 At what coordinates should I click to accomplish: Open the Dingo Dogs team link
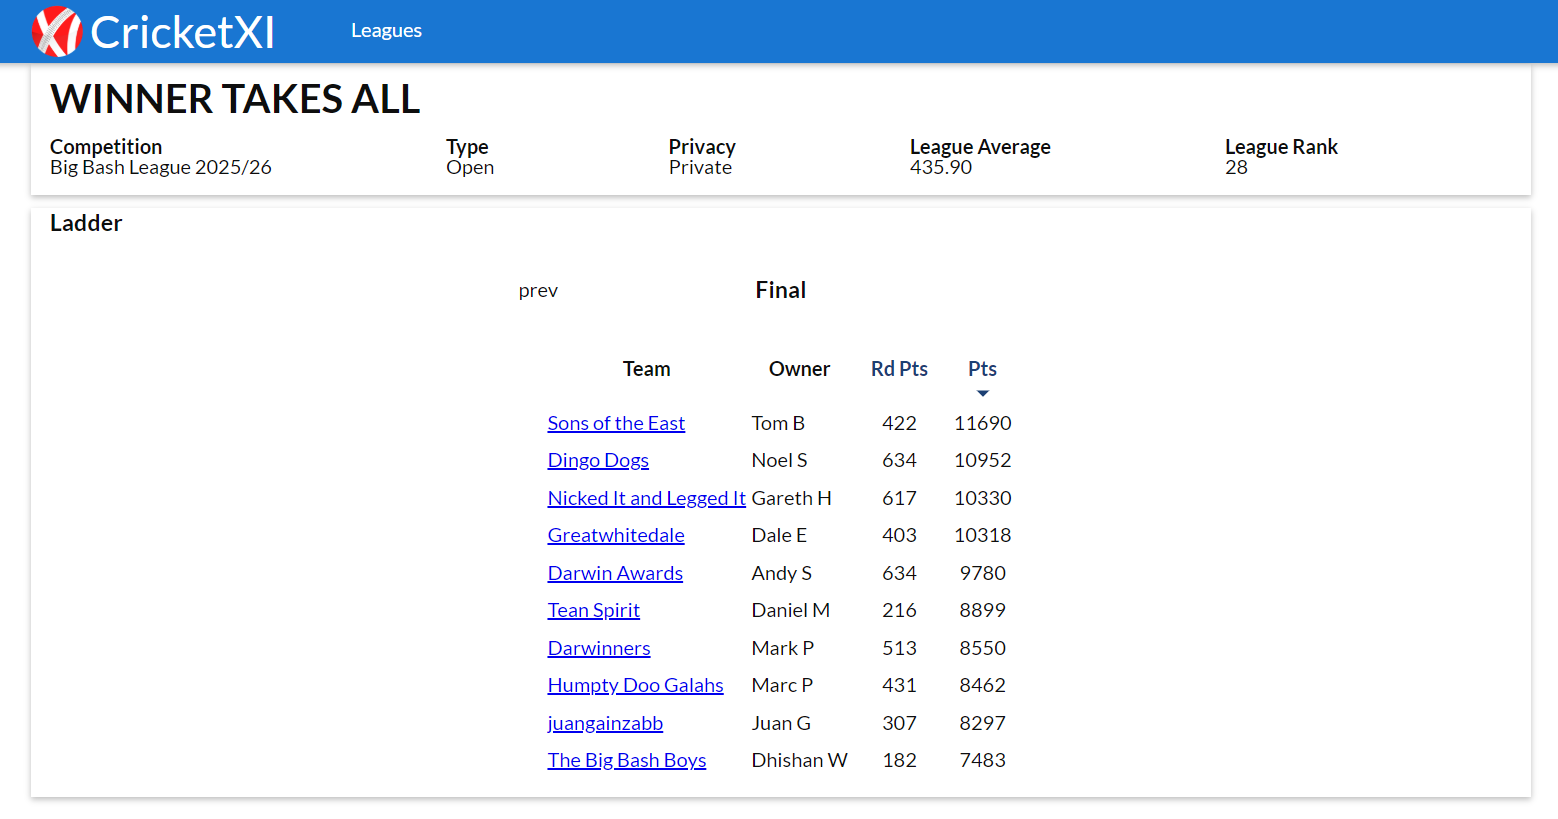click(x=598, y=460)
